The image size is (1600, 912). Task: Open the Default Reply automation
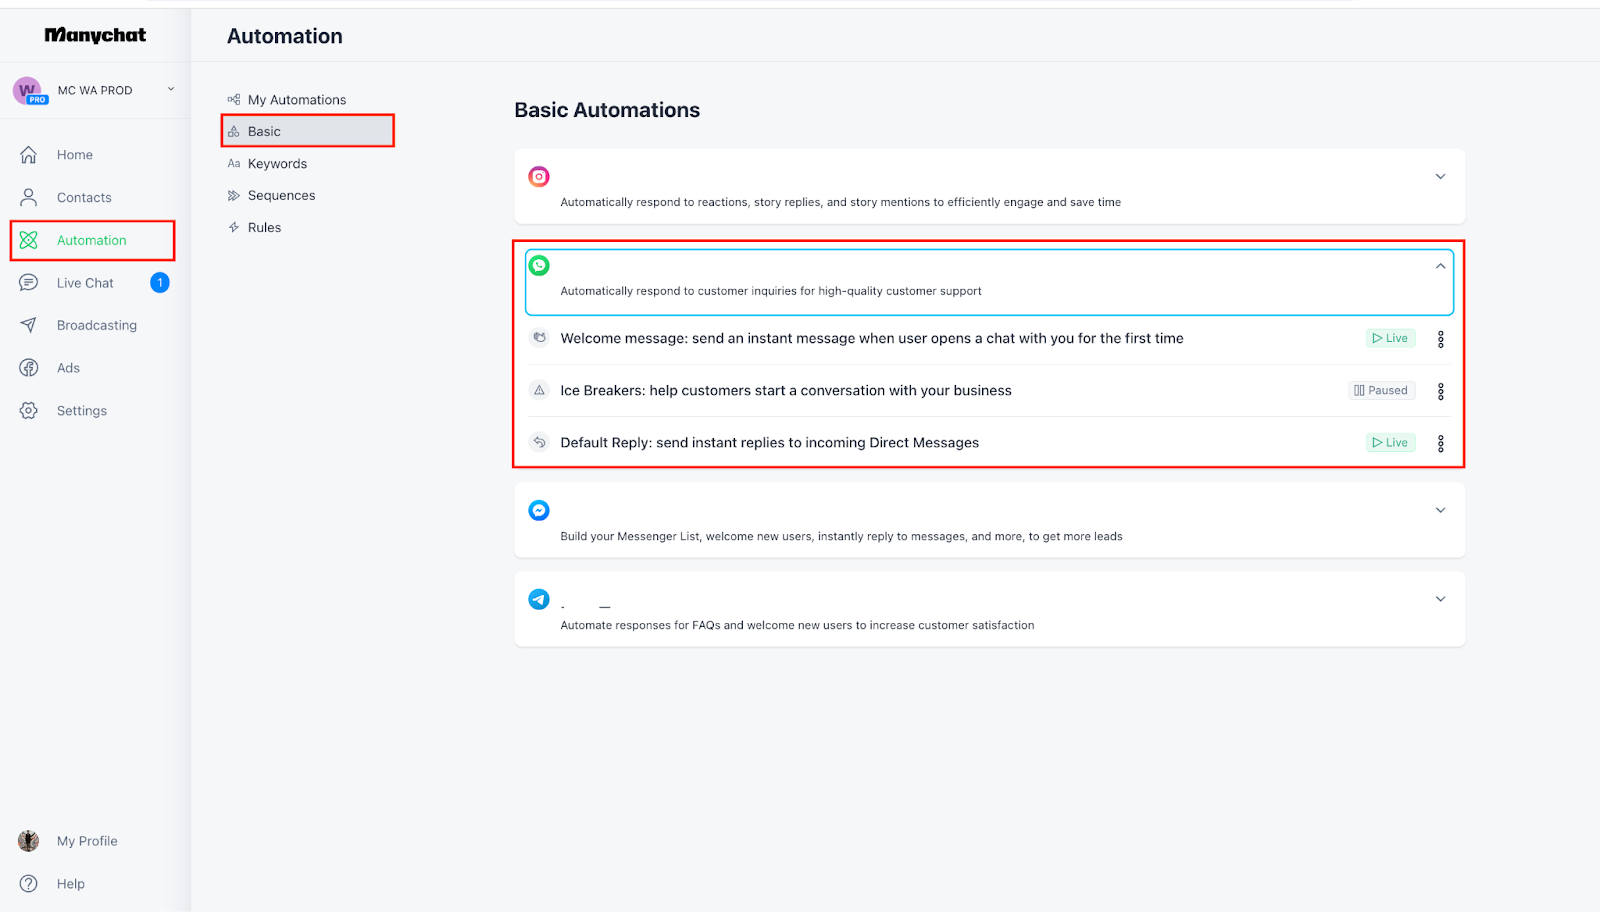tap(769, 443)
